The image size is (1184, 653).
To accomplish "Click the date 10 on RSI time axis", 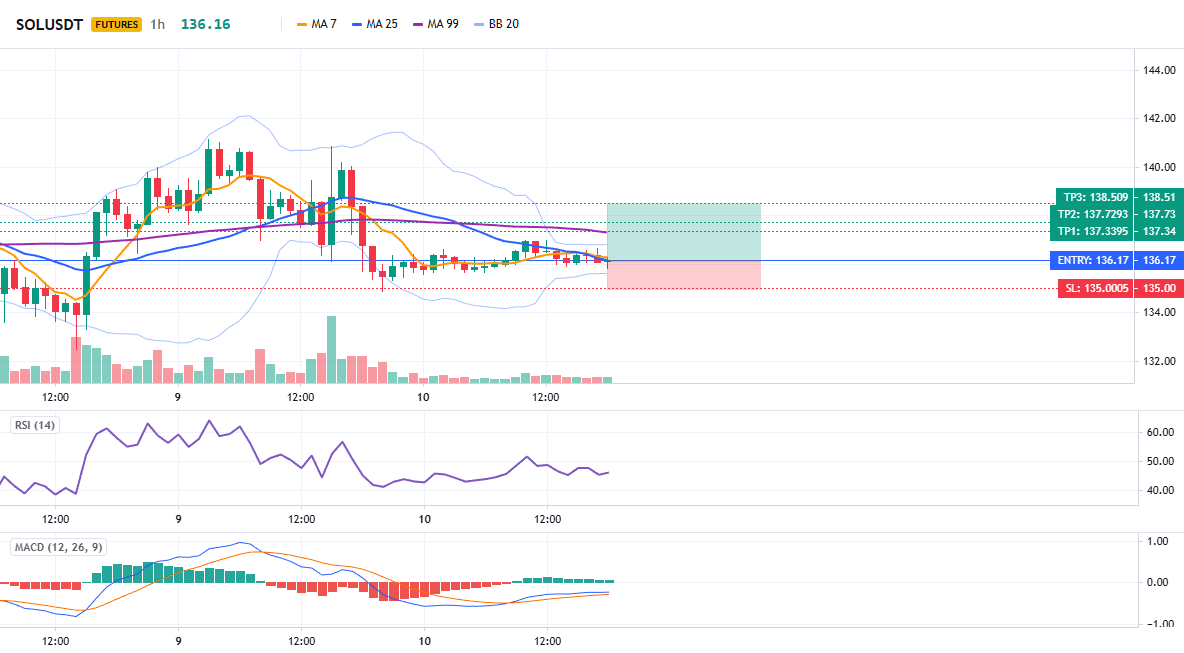I will 424,519.
